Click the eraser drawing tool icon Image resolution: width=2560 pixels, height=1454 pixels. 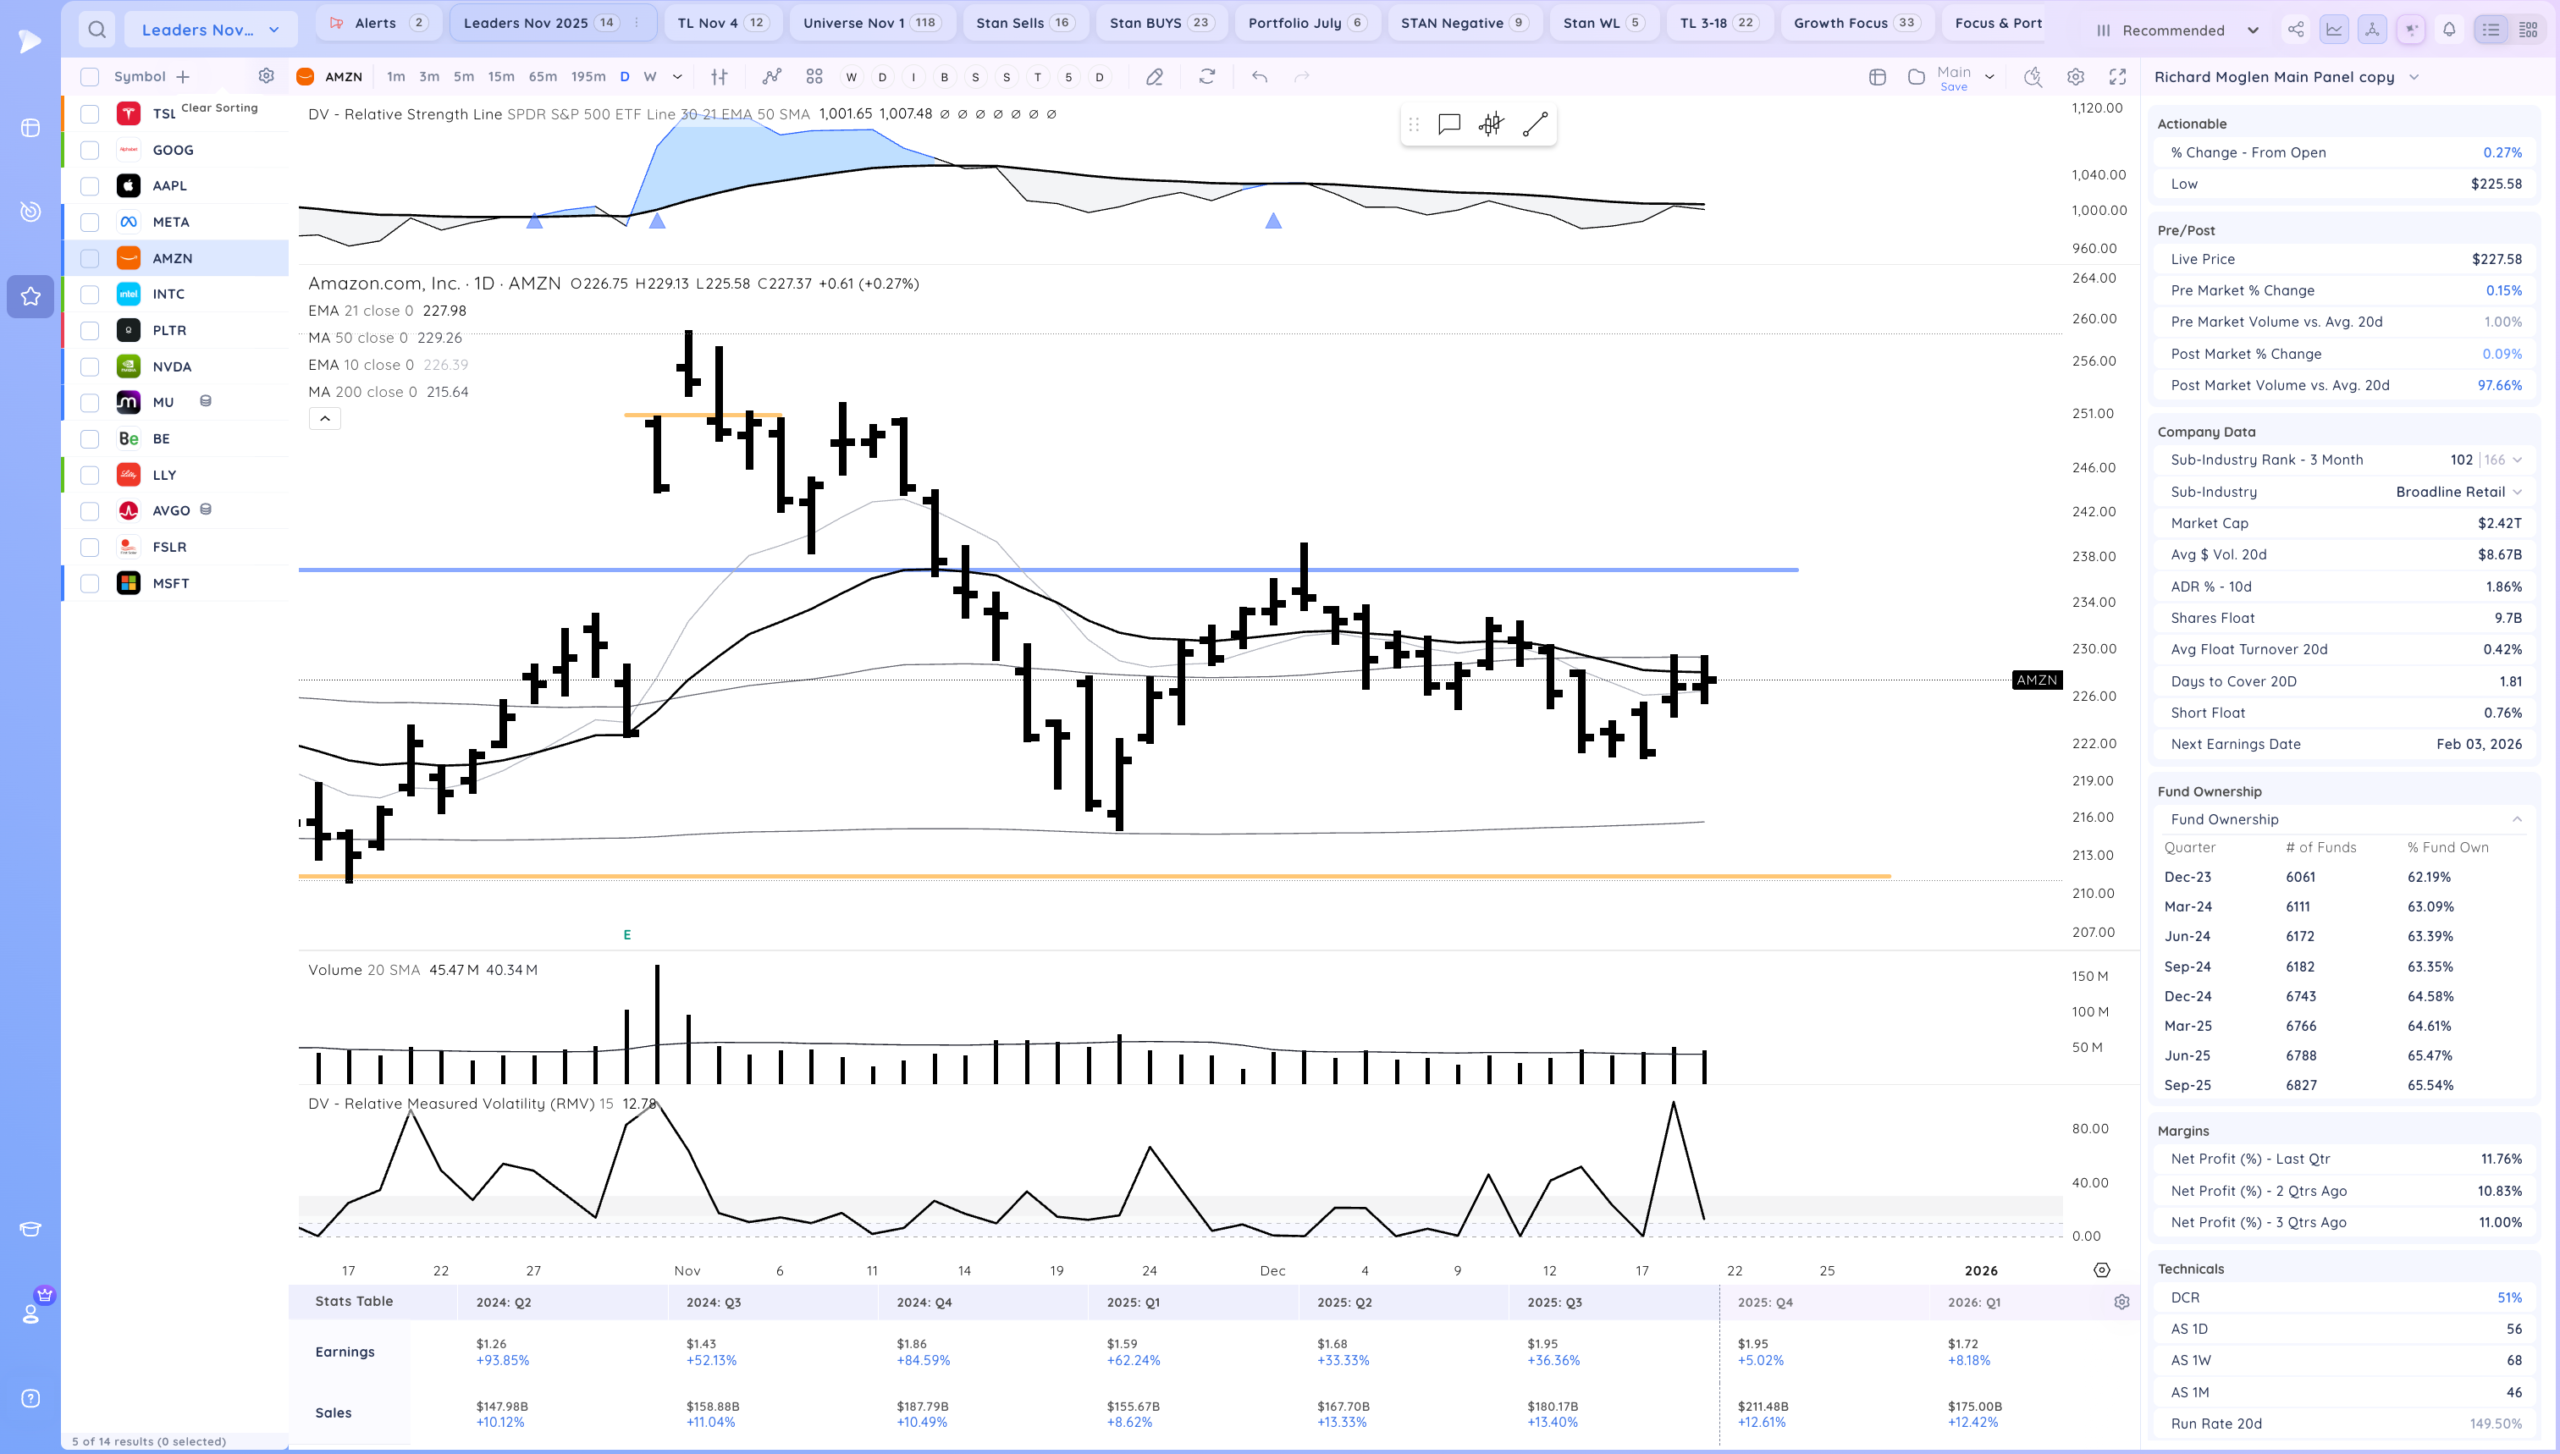[x=1154, y=77]
